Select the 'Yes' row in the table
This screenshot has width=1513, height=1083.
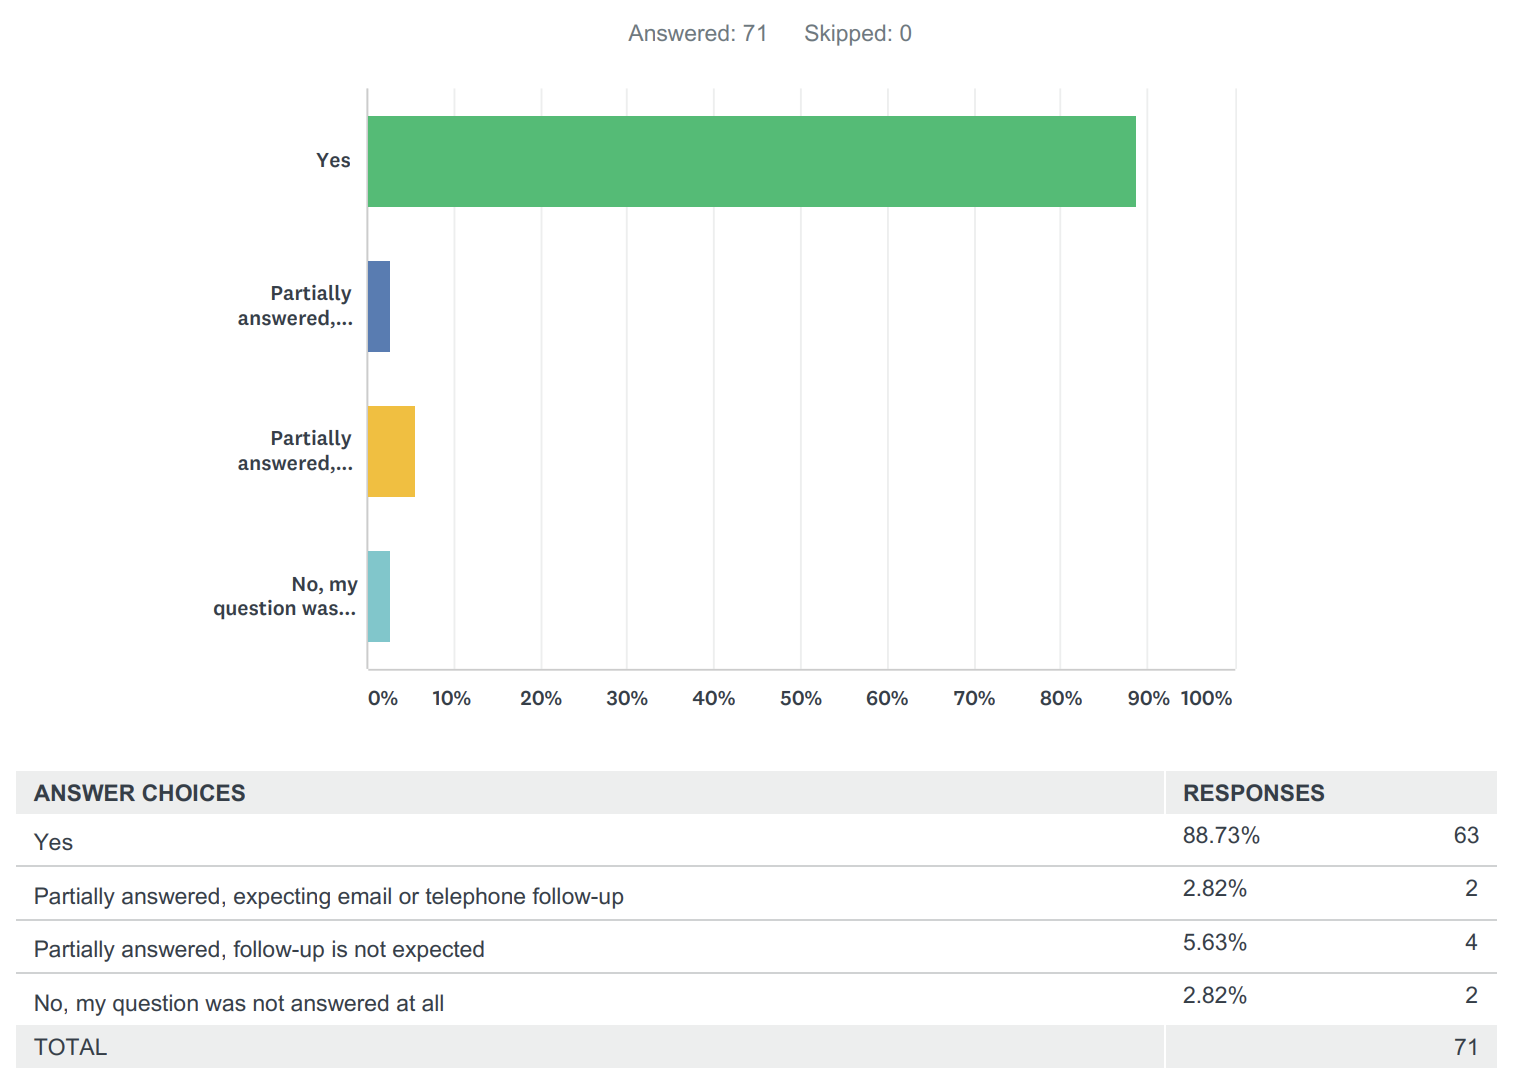pos(54,842)
